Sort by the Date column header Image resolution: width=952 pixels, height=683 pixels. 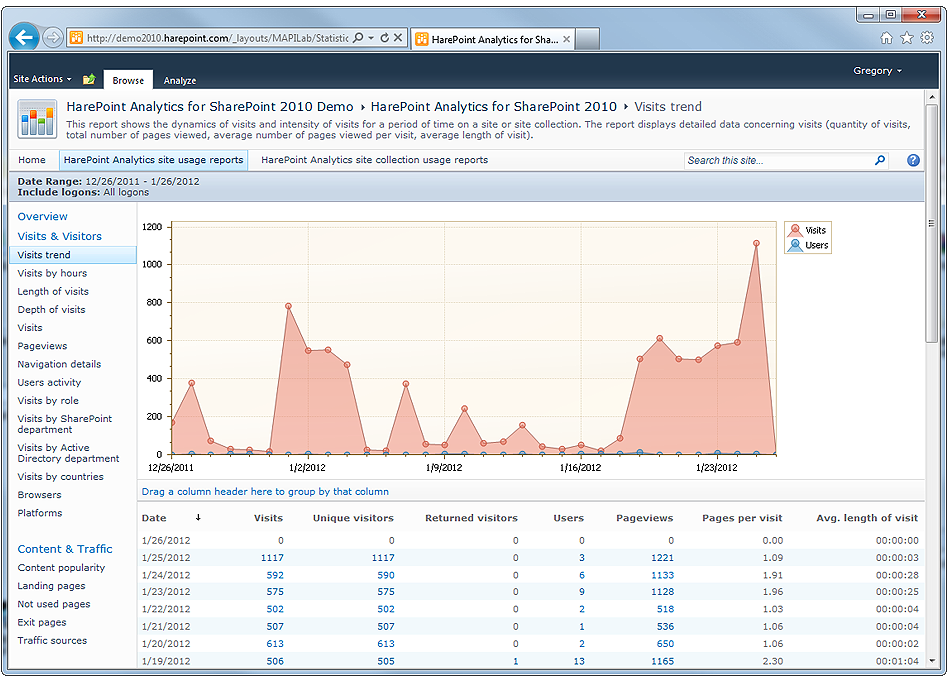[x=154, y=518]
